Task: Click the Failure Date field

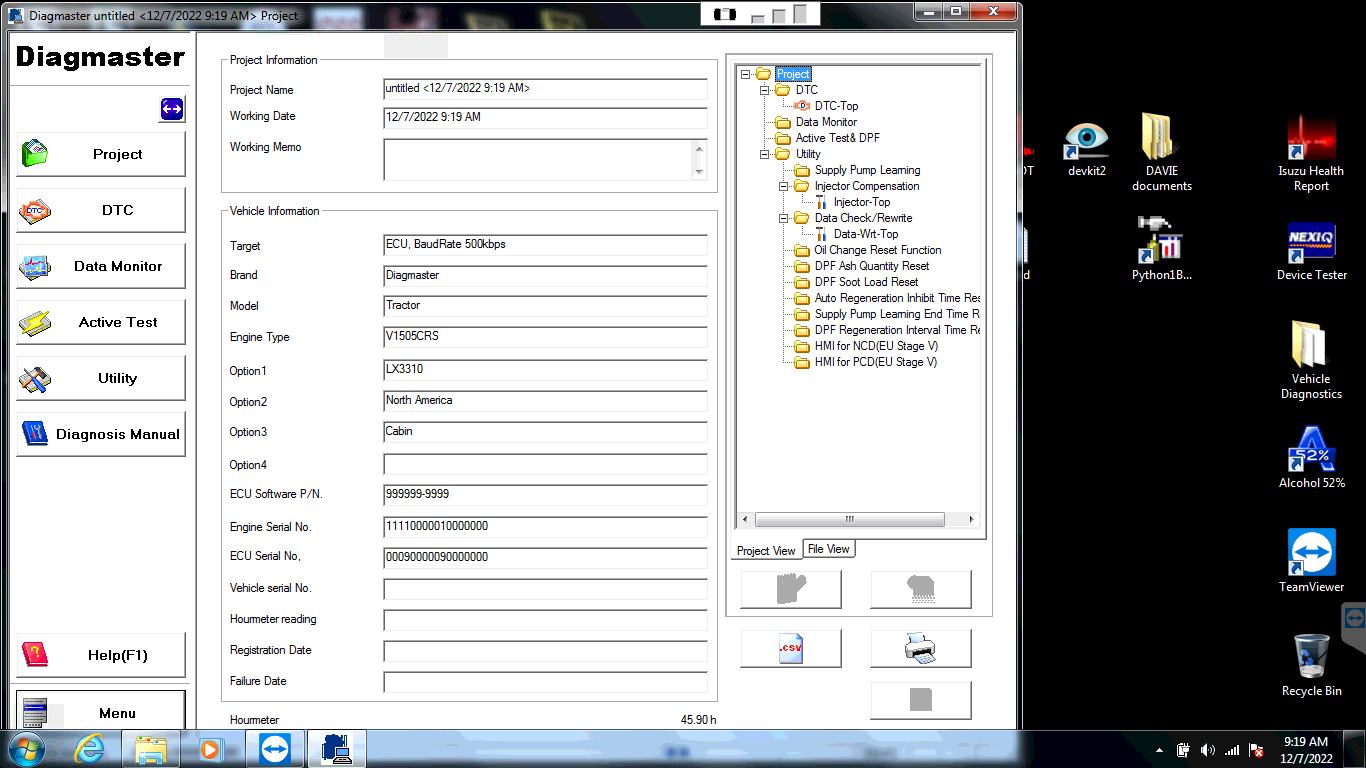Action: (x=545, y=682)
